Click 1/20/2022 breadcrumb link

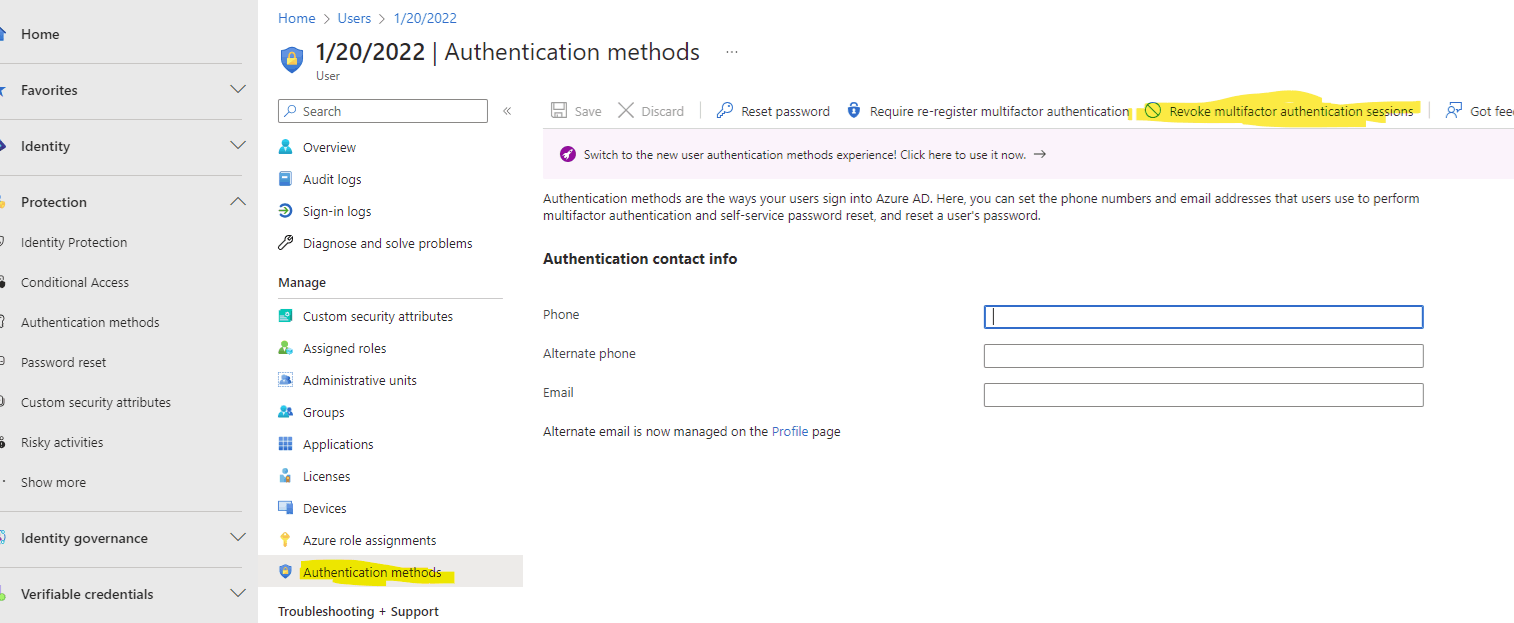click(425, 18)
